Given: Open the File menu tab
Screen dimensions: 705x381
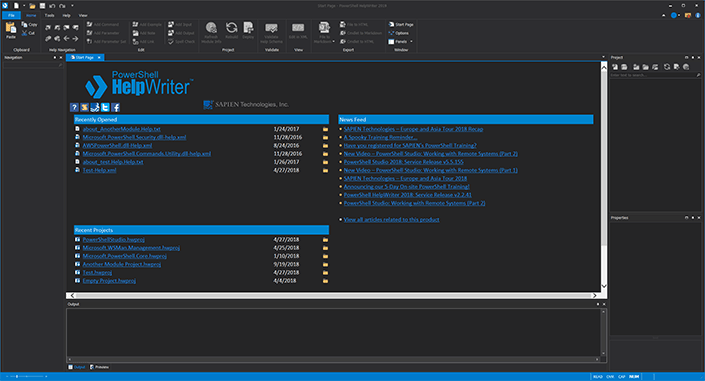Looking at the screenshot, I should tap(11, 15).
